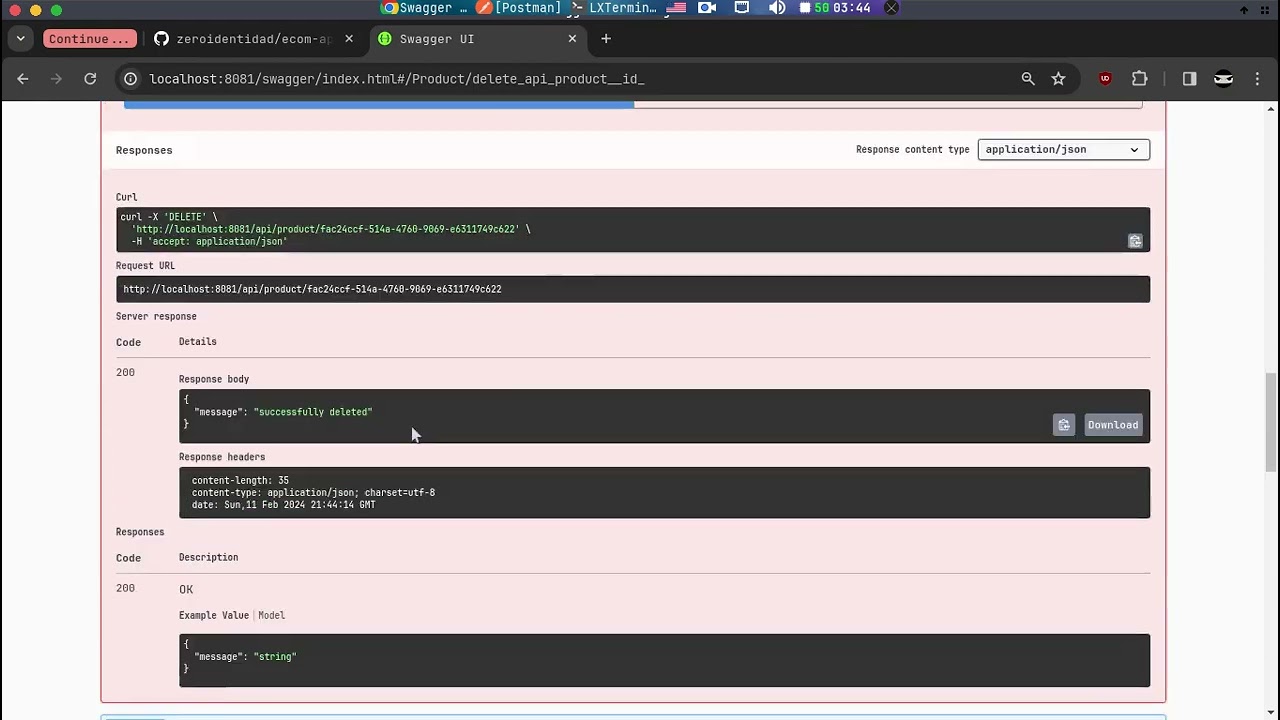
Task: Expand the tab search chevron
Action: tap(20, 39)
